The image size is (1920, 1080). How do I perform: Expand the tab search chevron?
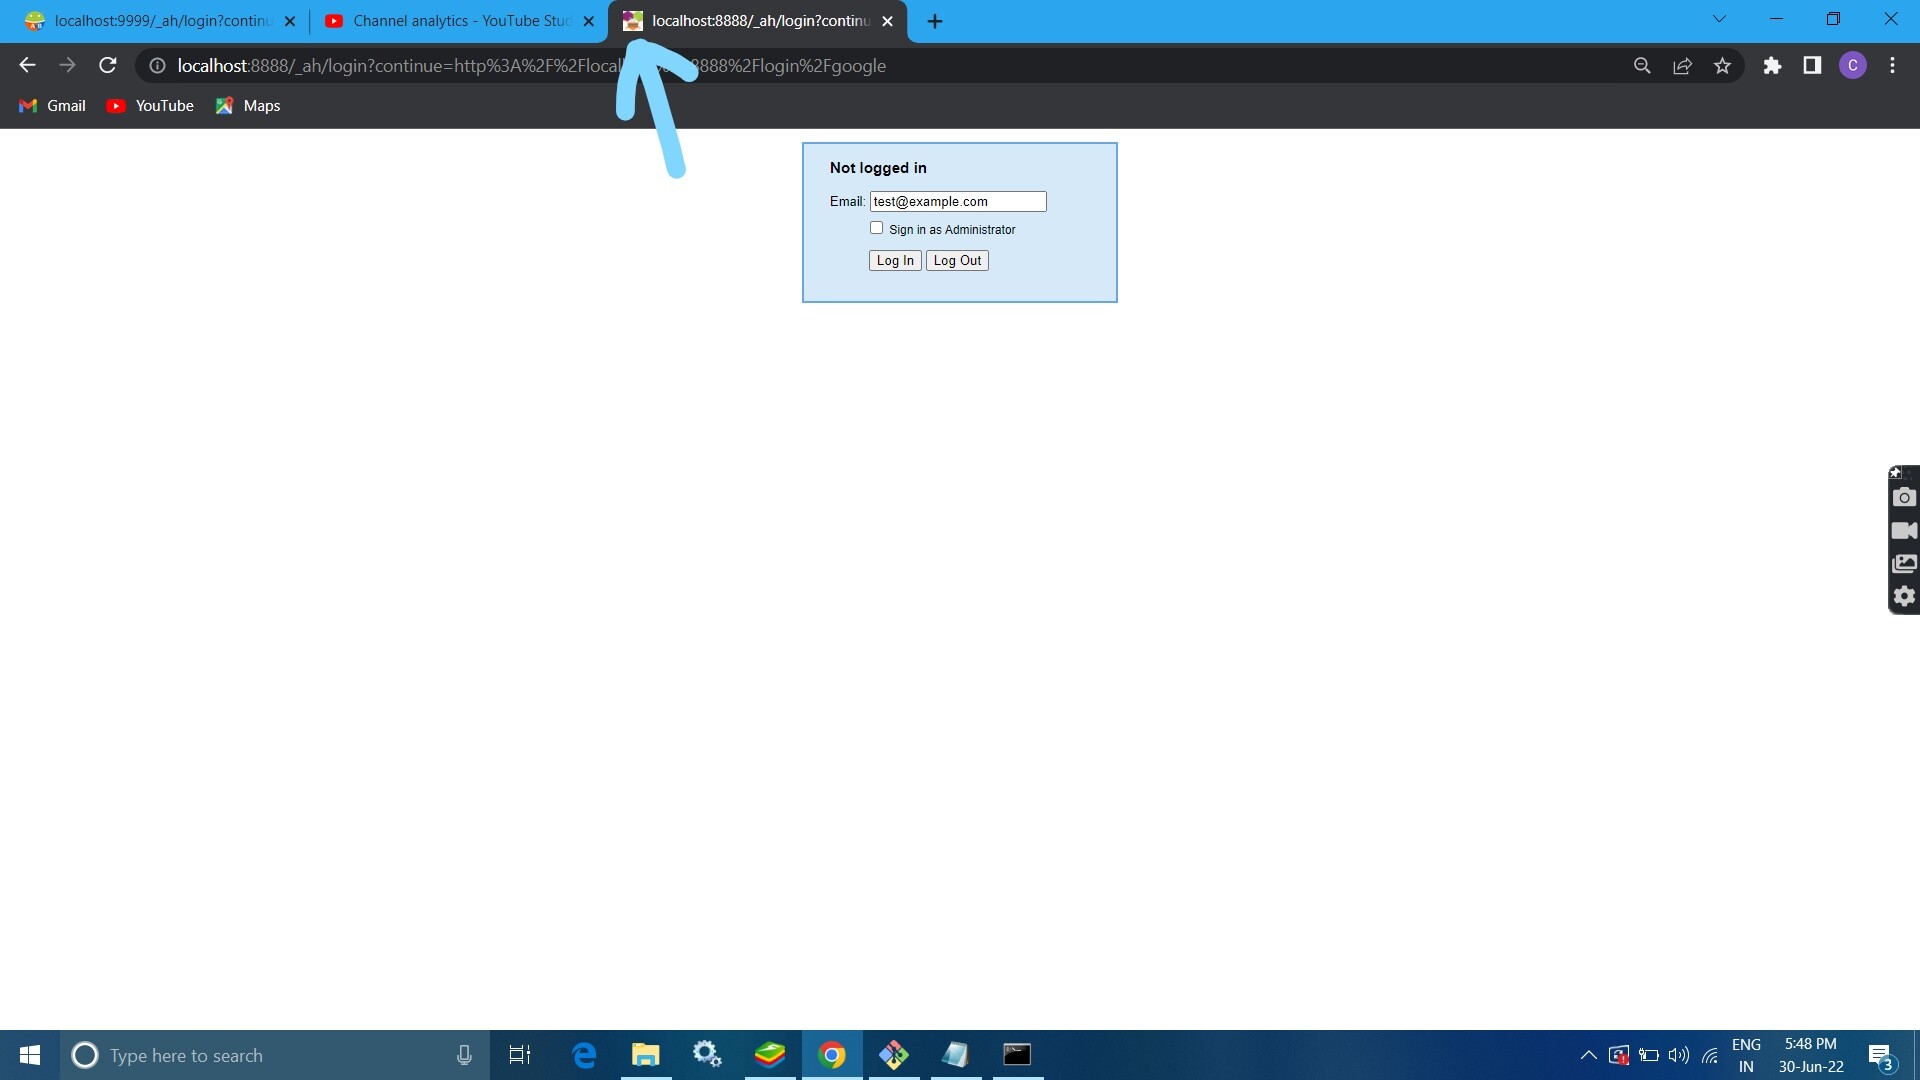[1719, 19]
